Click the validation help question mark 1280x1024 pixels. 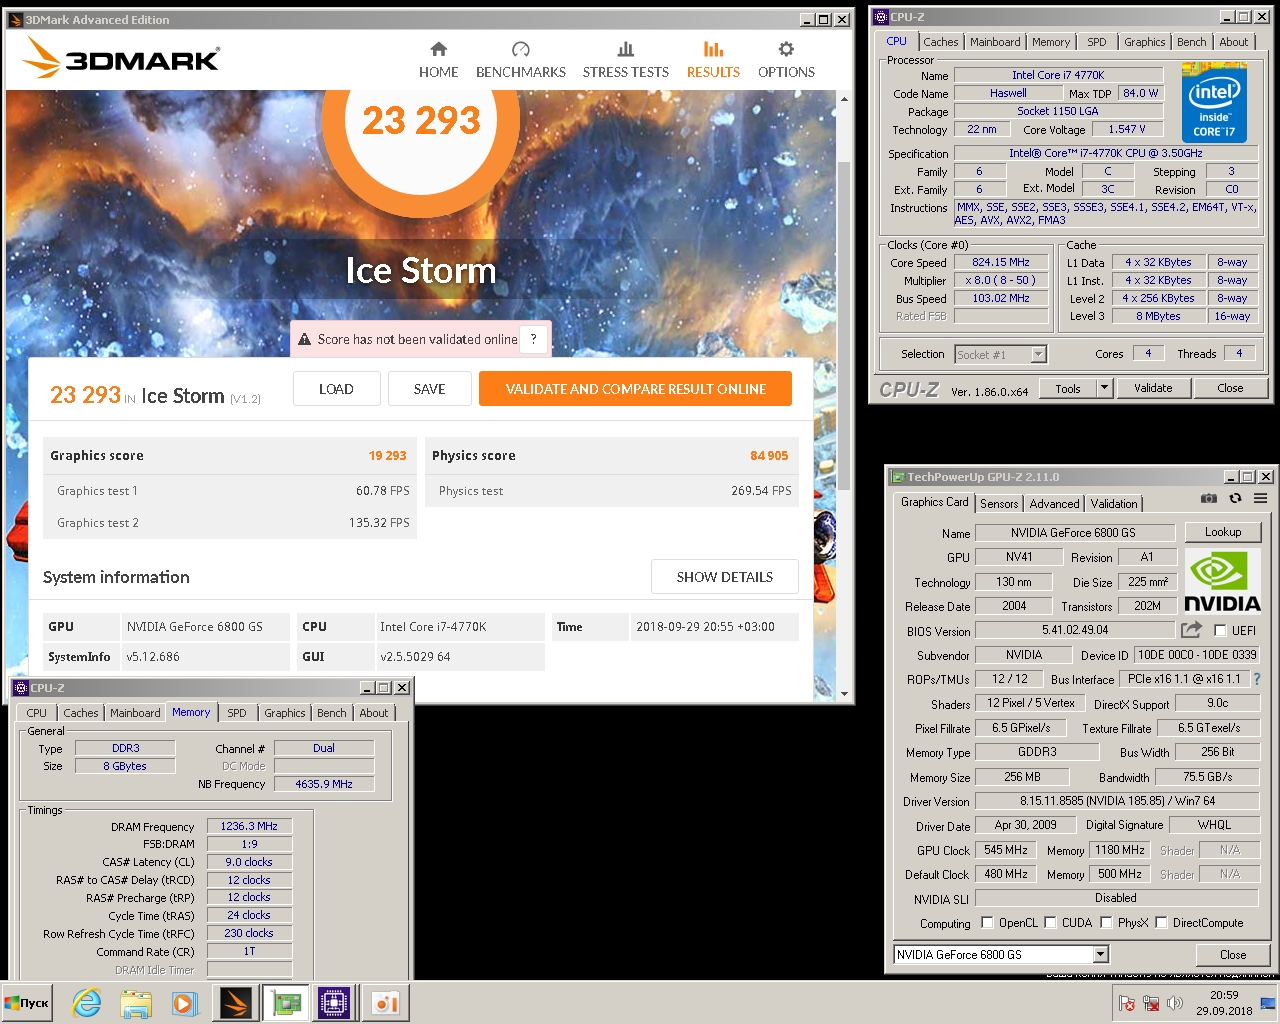(534, 339)
